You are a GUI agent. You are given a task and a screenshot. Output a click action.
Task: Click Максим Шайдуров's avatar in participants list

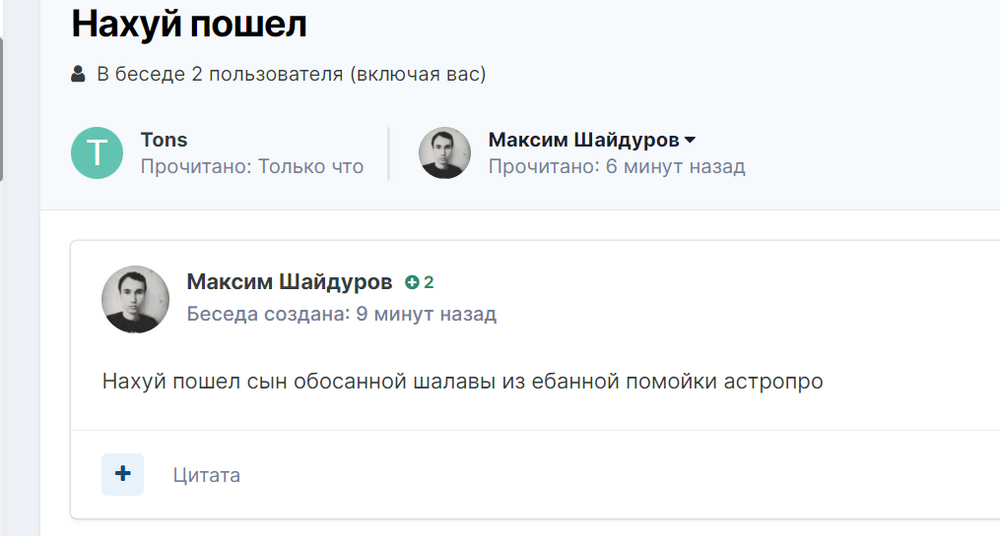[445, 153]
